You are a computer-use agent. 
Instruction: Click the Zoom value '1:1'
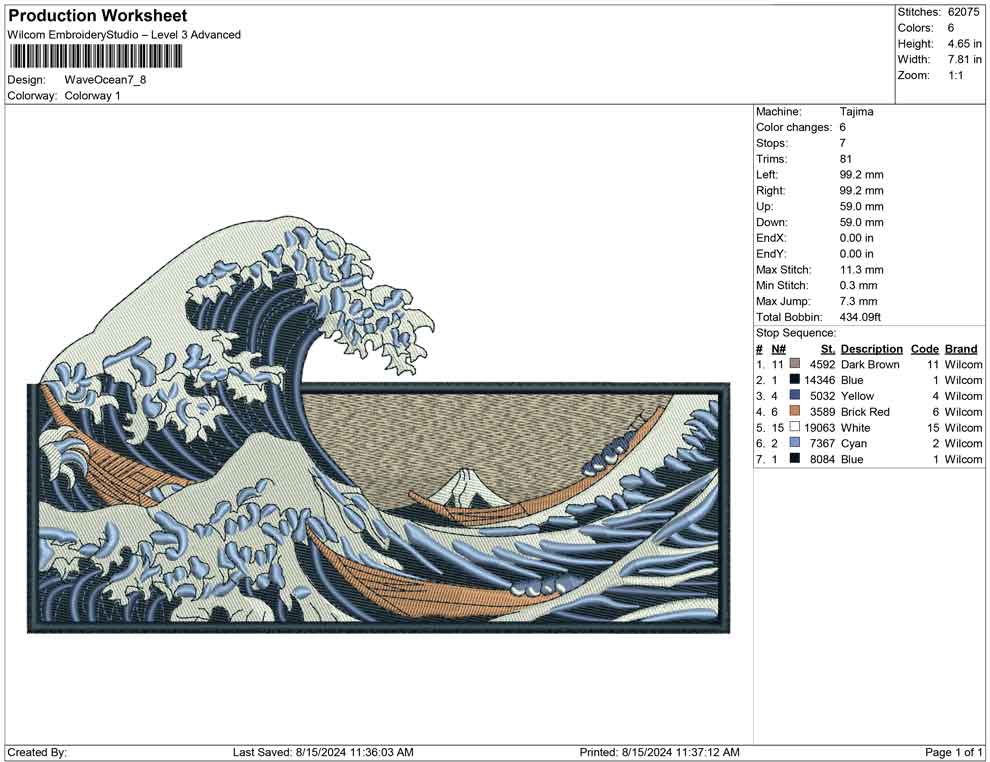955,75
